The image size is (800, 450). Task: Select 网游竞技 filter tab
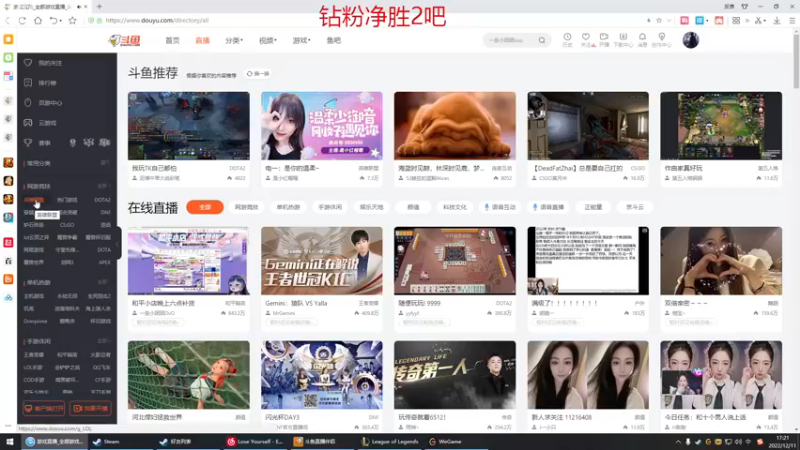coord(246,207)
